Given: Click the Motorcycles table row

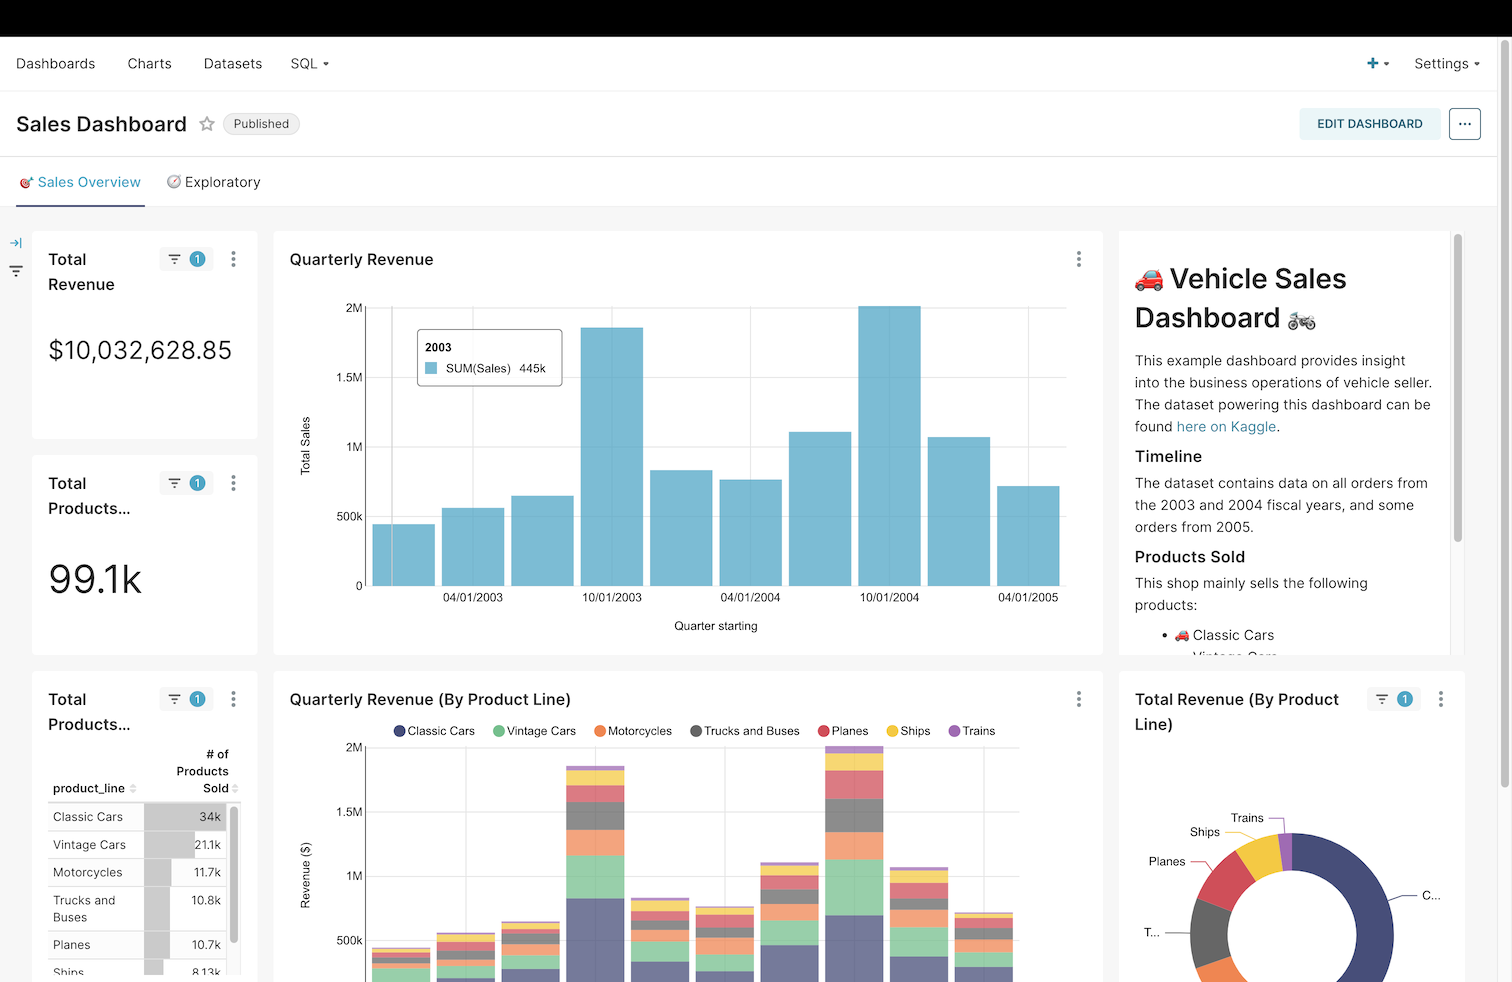Looking at the screenshot, I should 136,873.
